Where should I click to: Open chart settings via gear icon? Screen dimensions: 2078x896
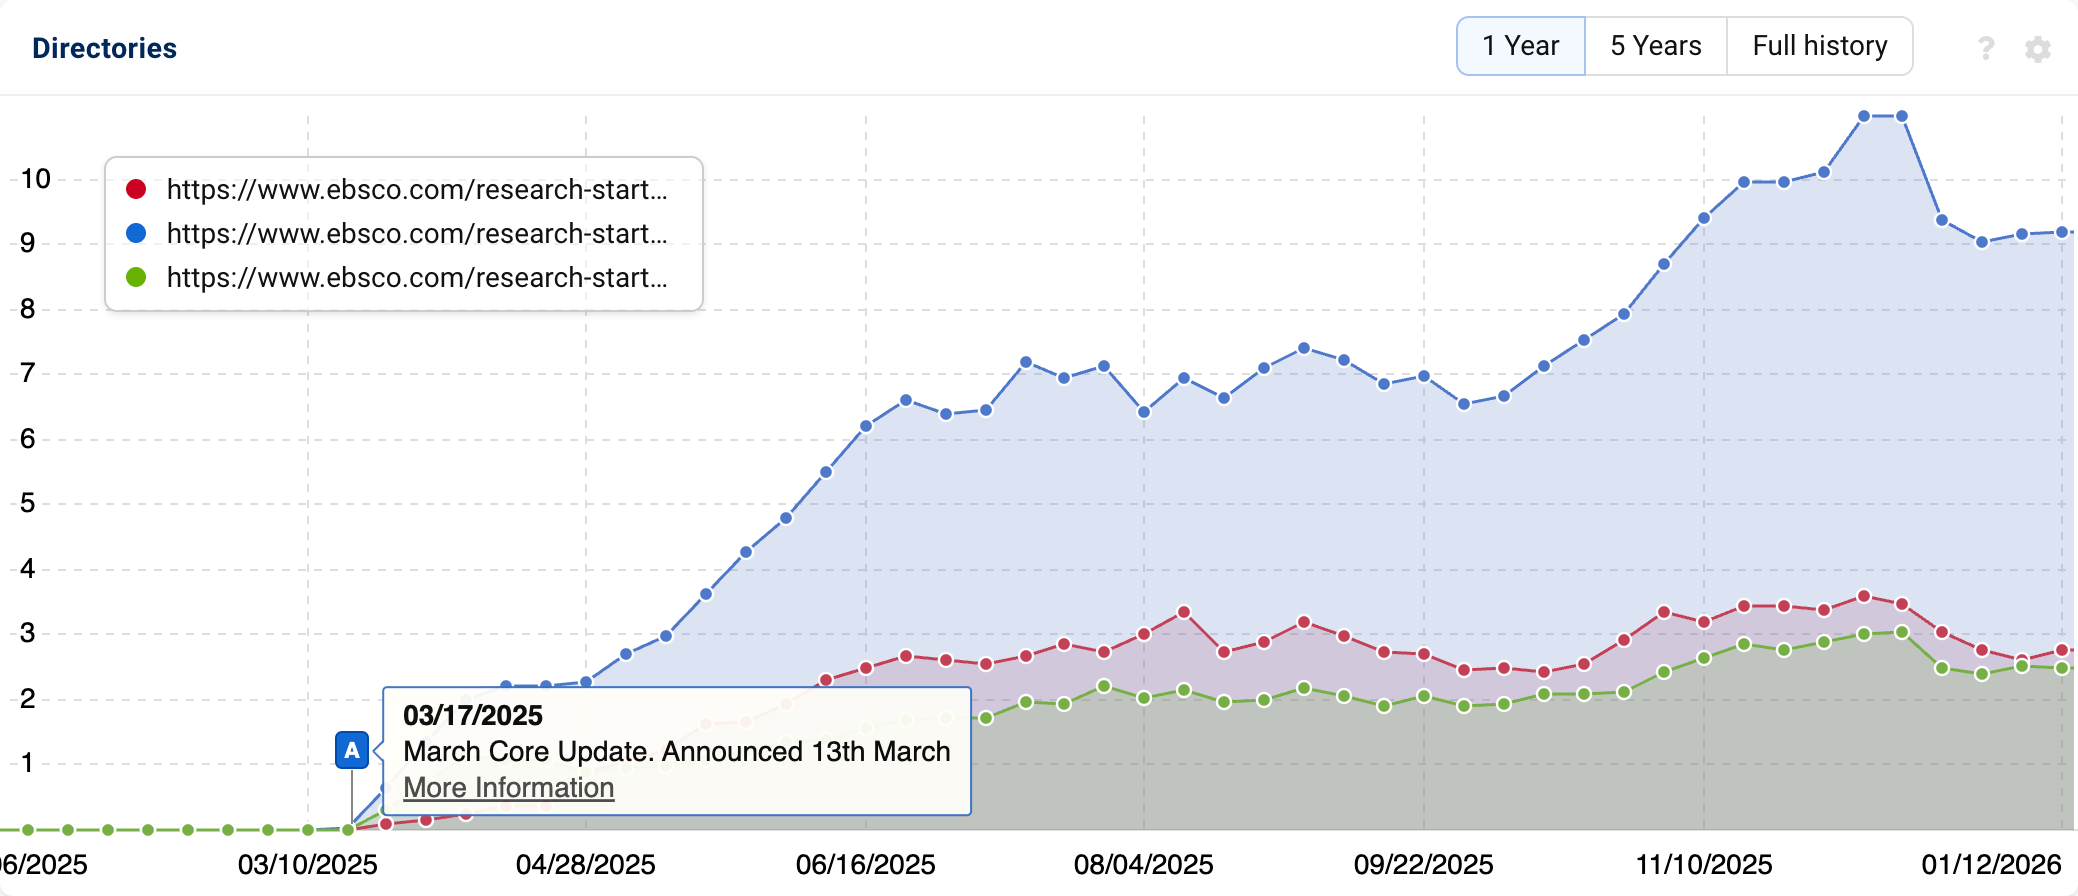2038,49
